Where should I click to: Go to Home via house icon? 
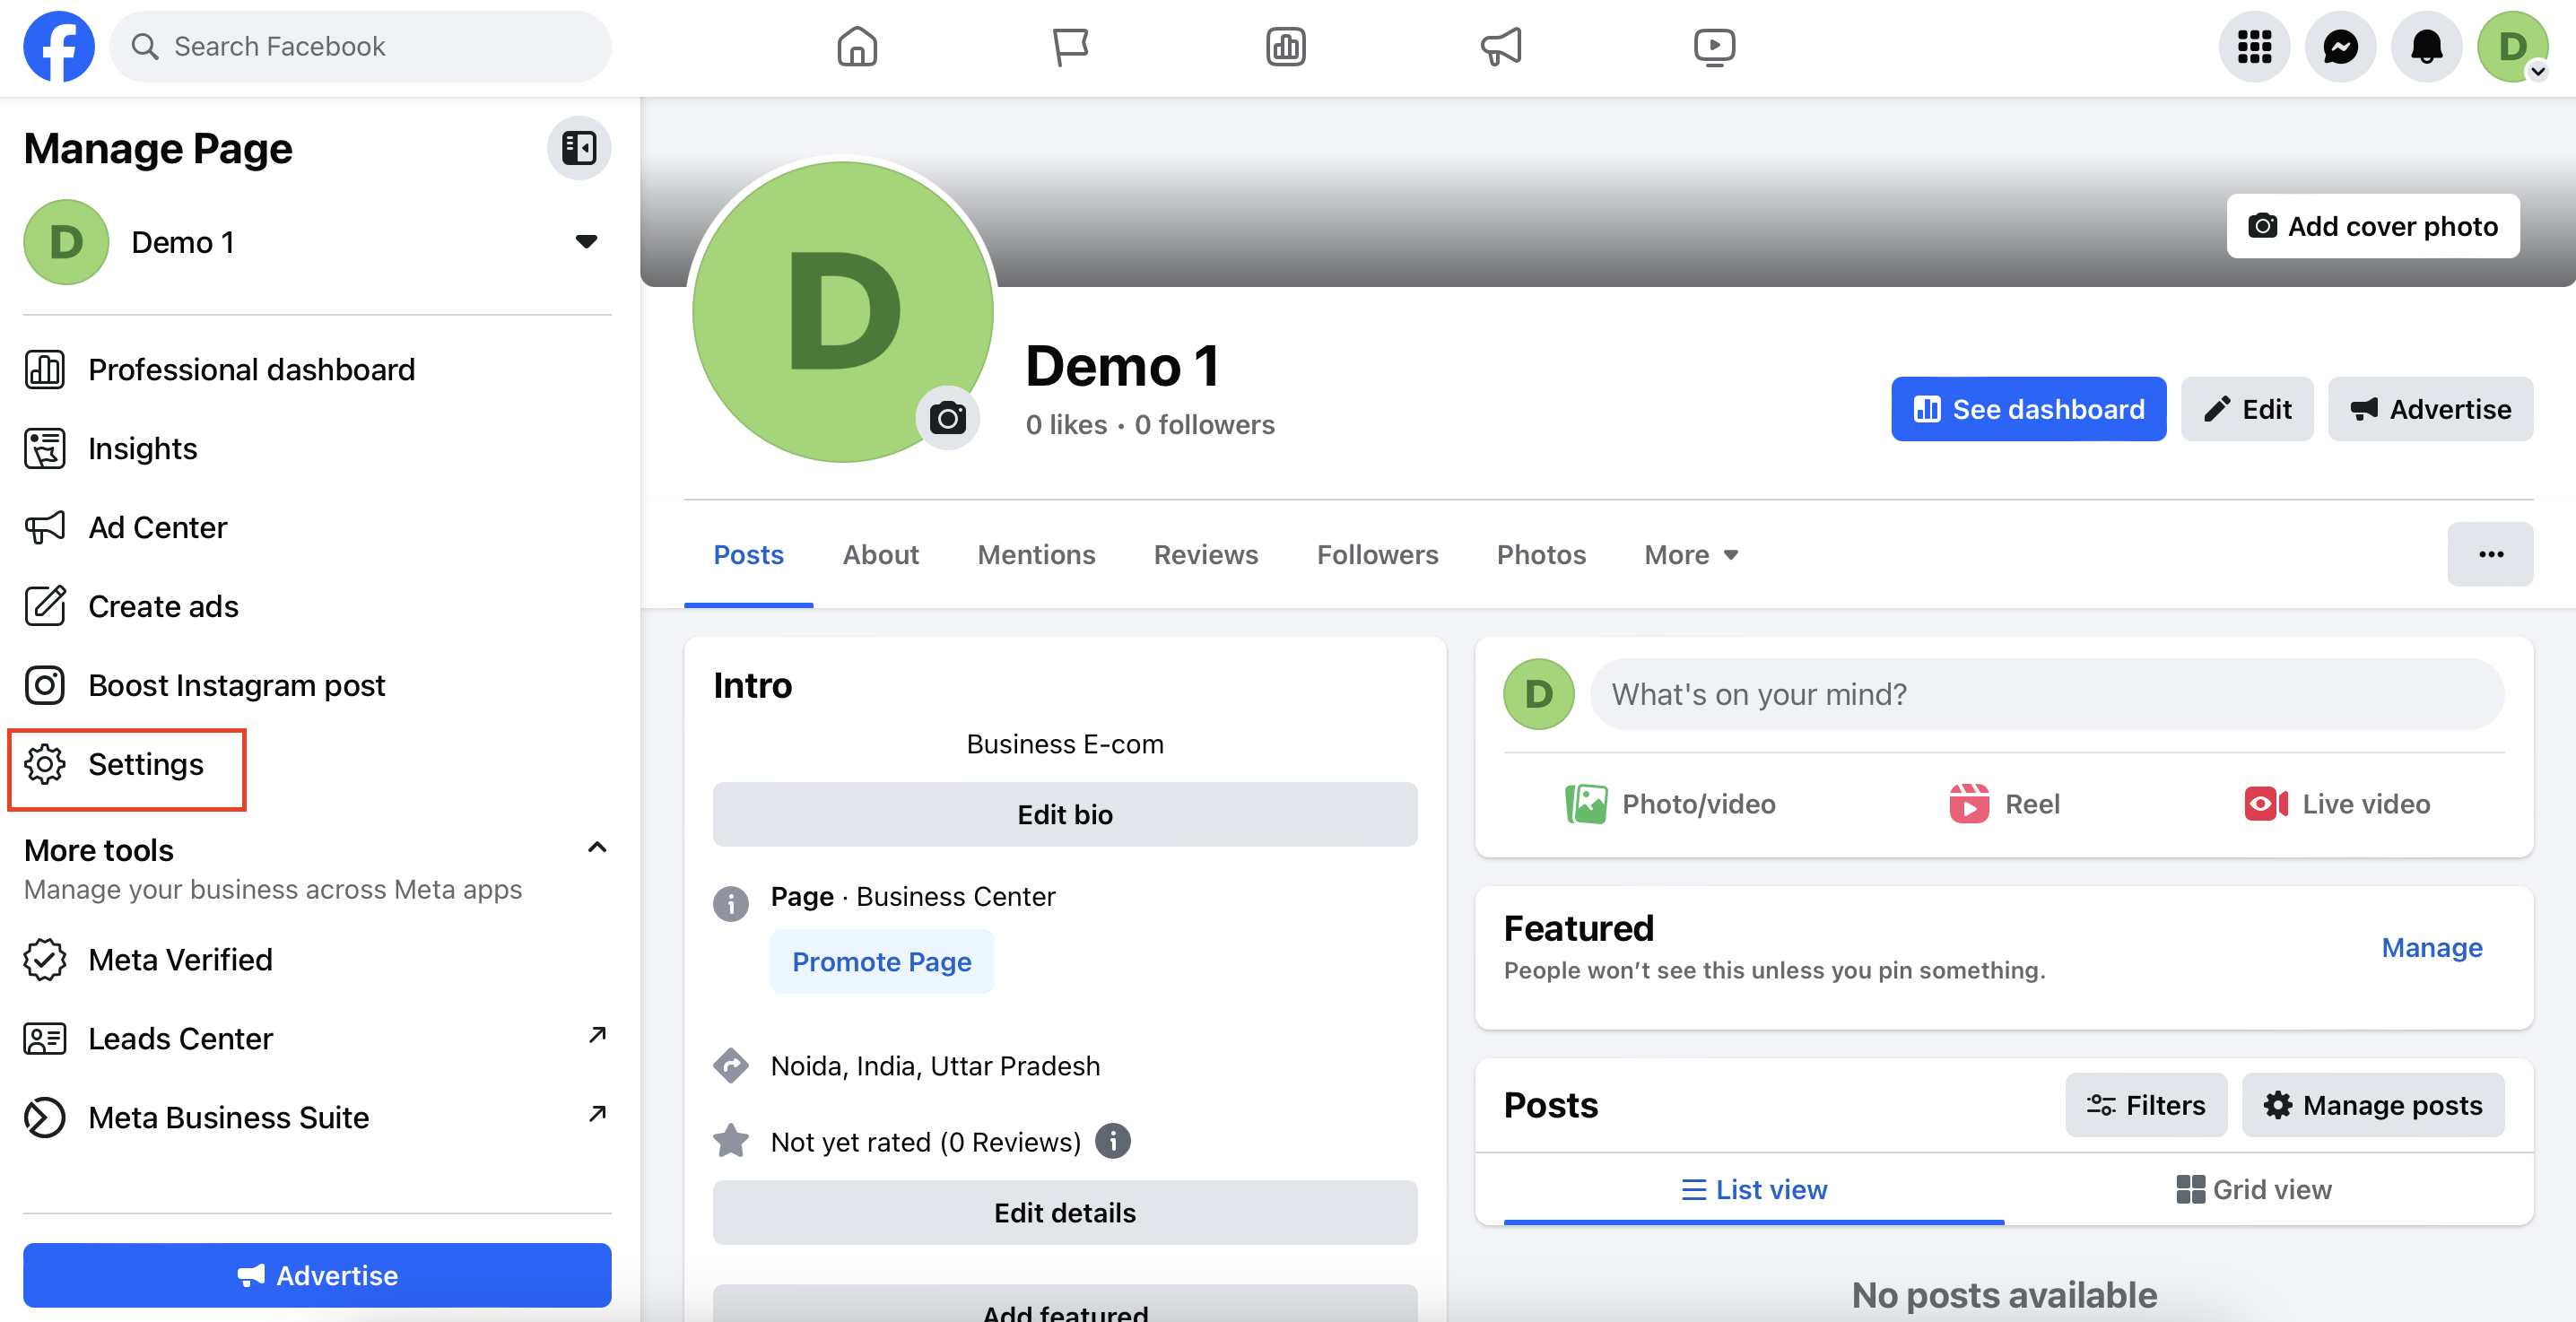click(857, 46)
